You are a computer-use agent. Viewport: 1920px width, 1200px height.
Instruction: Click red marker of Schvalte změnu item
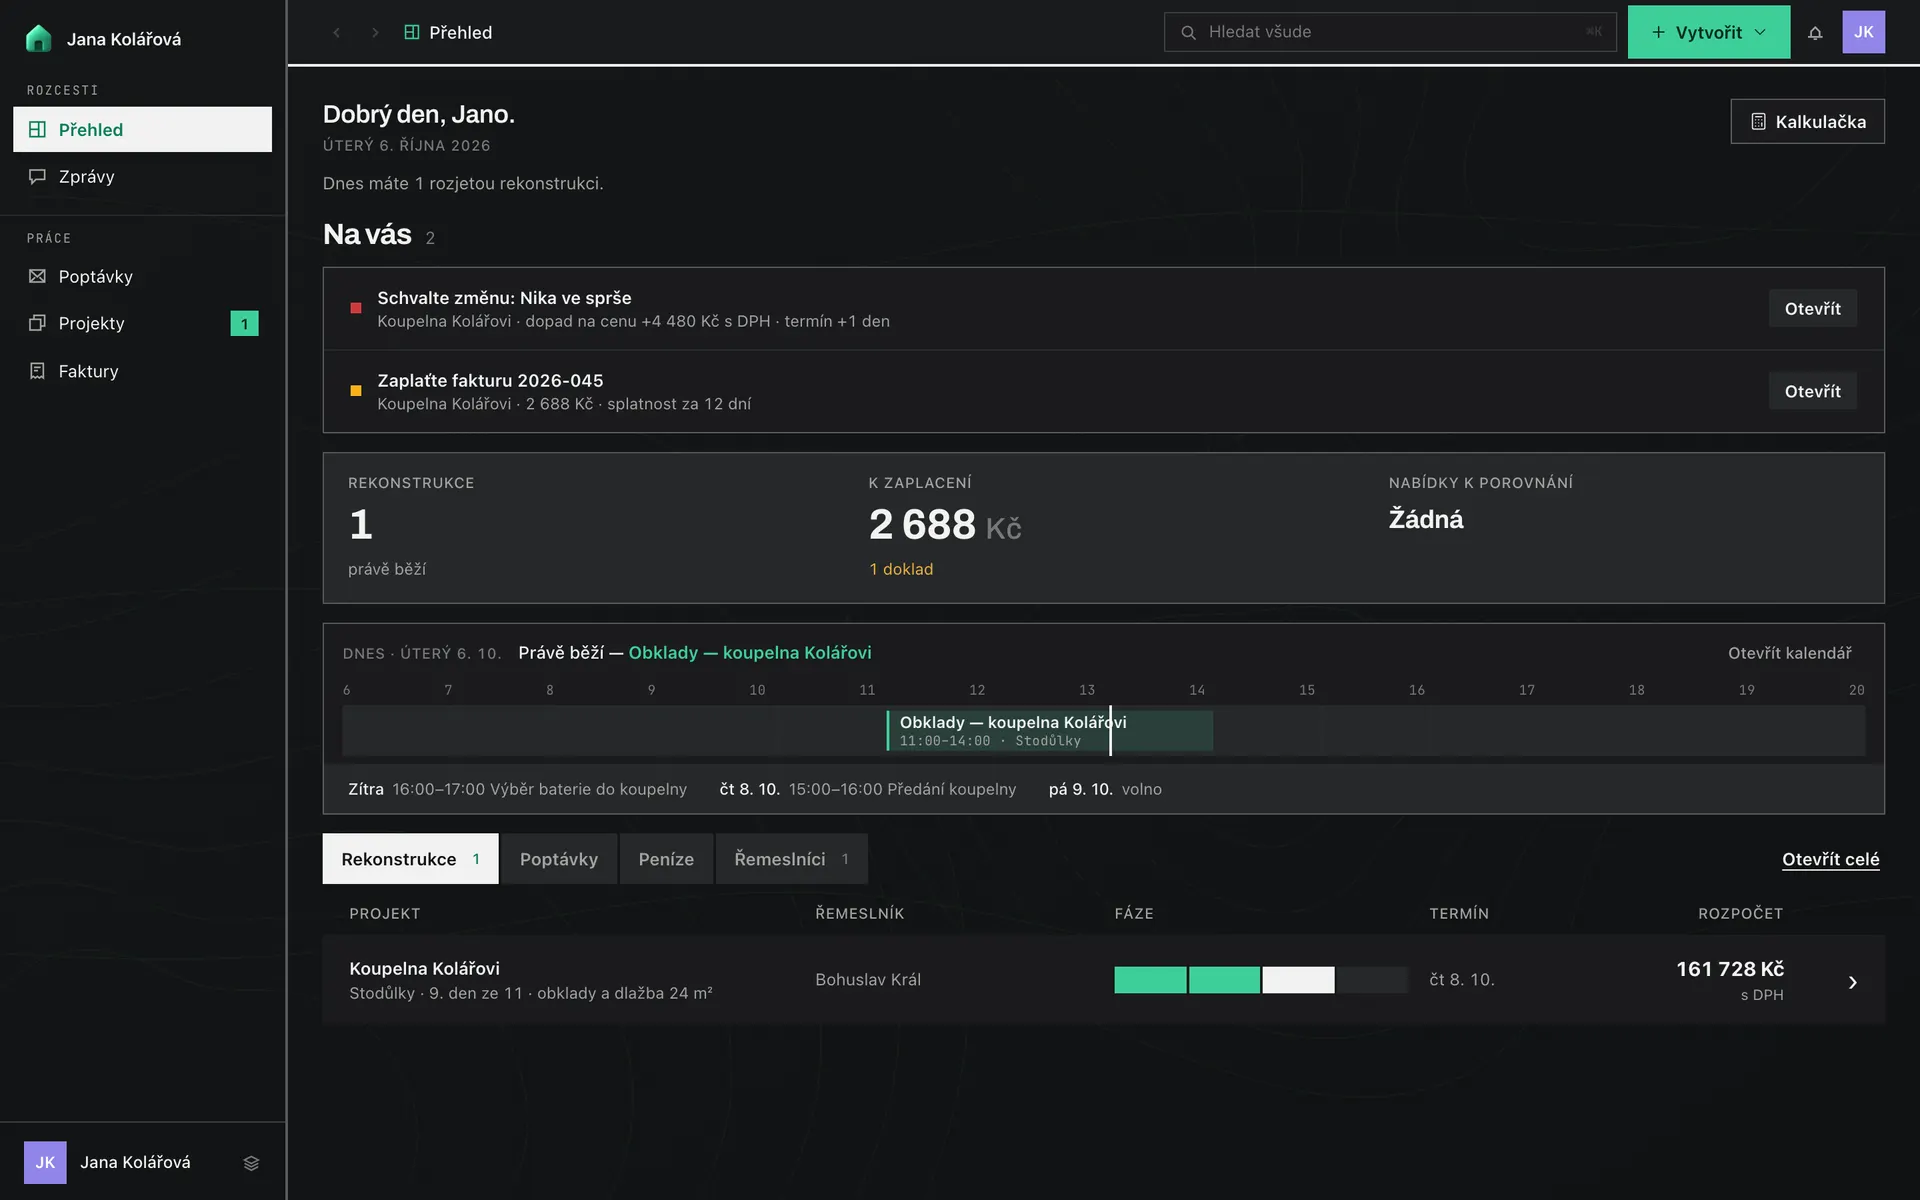(355, 308)
